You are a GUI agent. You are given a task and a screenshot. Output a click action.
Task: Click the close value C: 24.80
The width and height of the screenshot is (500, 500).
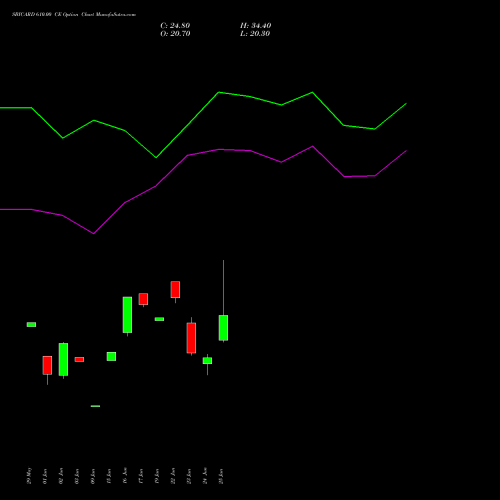pyautogui.click(x=175, y=26)
